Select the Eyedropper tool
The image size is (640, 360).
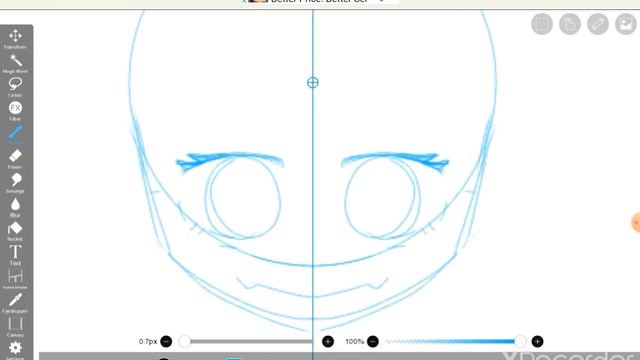[16, 303]
